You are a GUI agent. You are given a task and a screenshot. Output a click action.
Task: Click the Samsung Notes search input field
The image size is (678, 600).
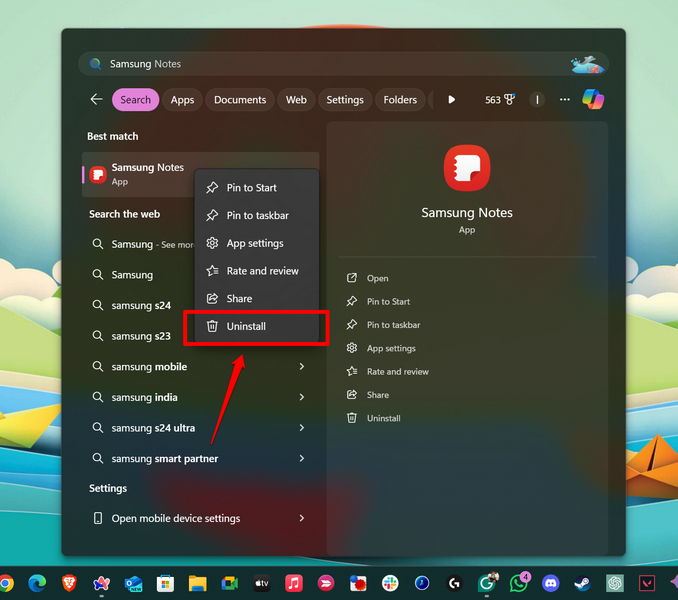pyautogui.click(x=343, y=64)
